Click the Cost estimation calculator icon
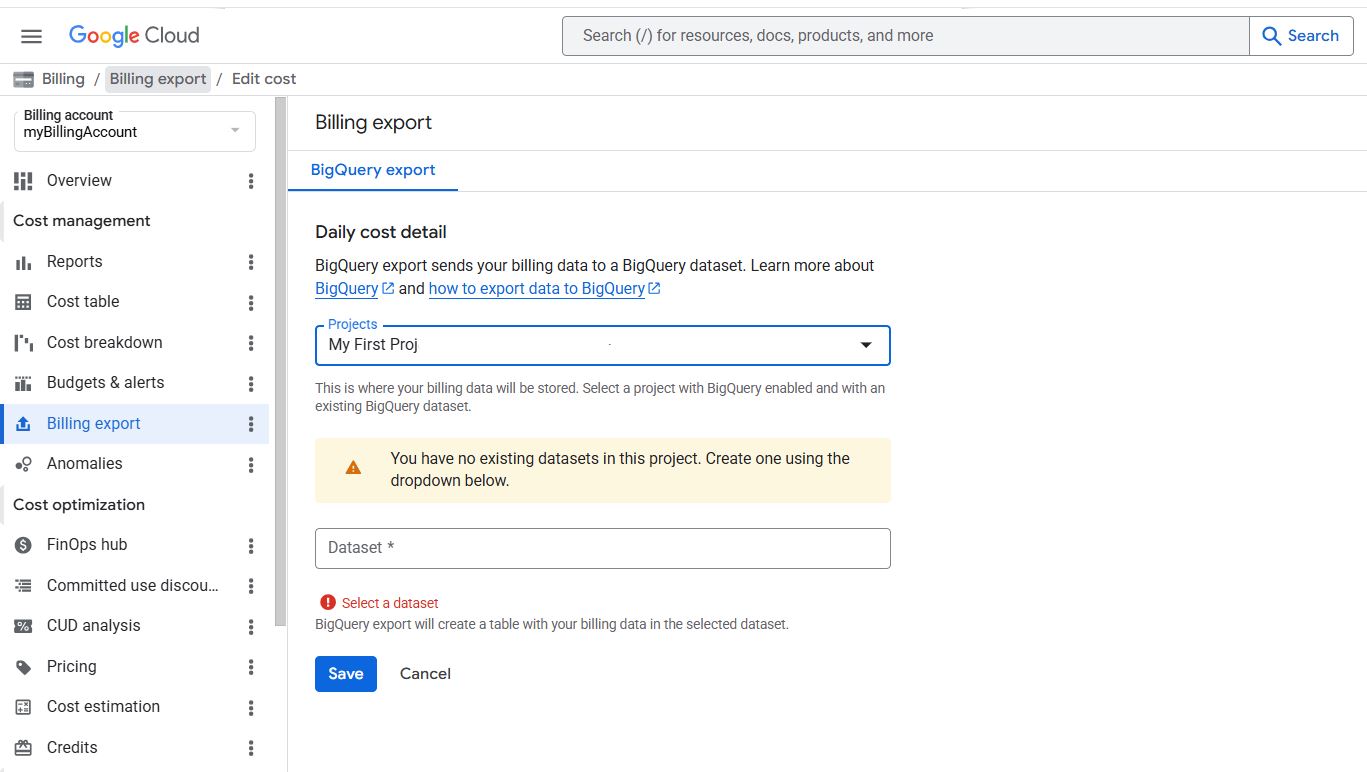Viewport: 1367px width, 772px height. (23, 707)
